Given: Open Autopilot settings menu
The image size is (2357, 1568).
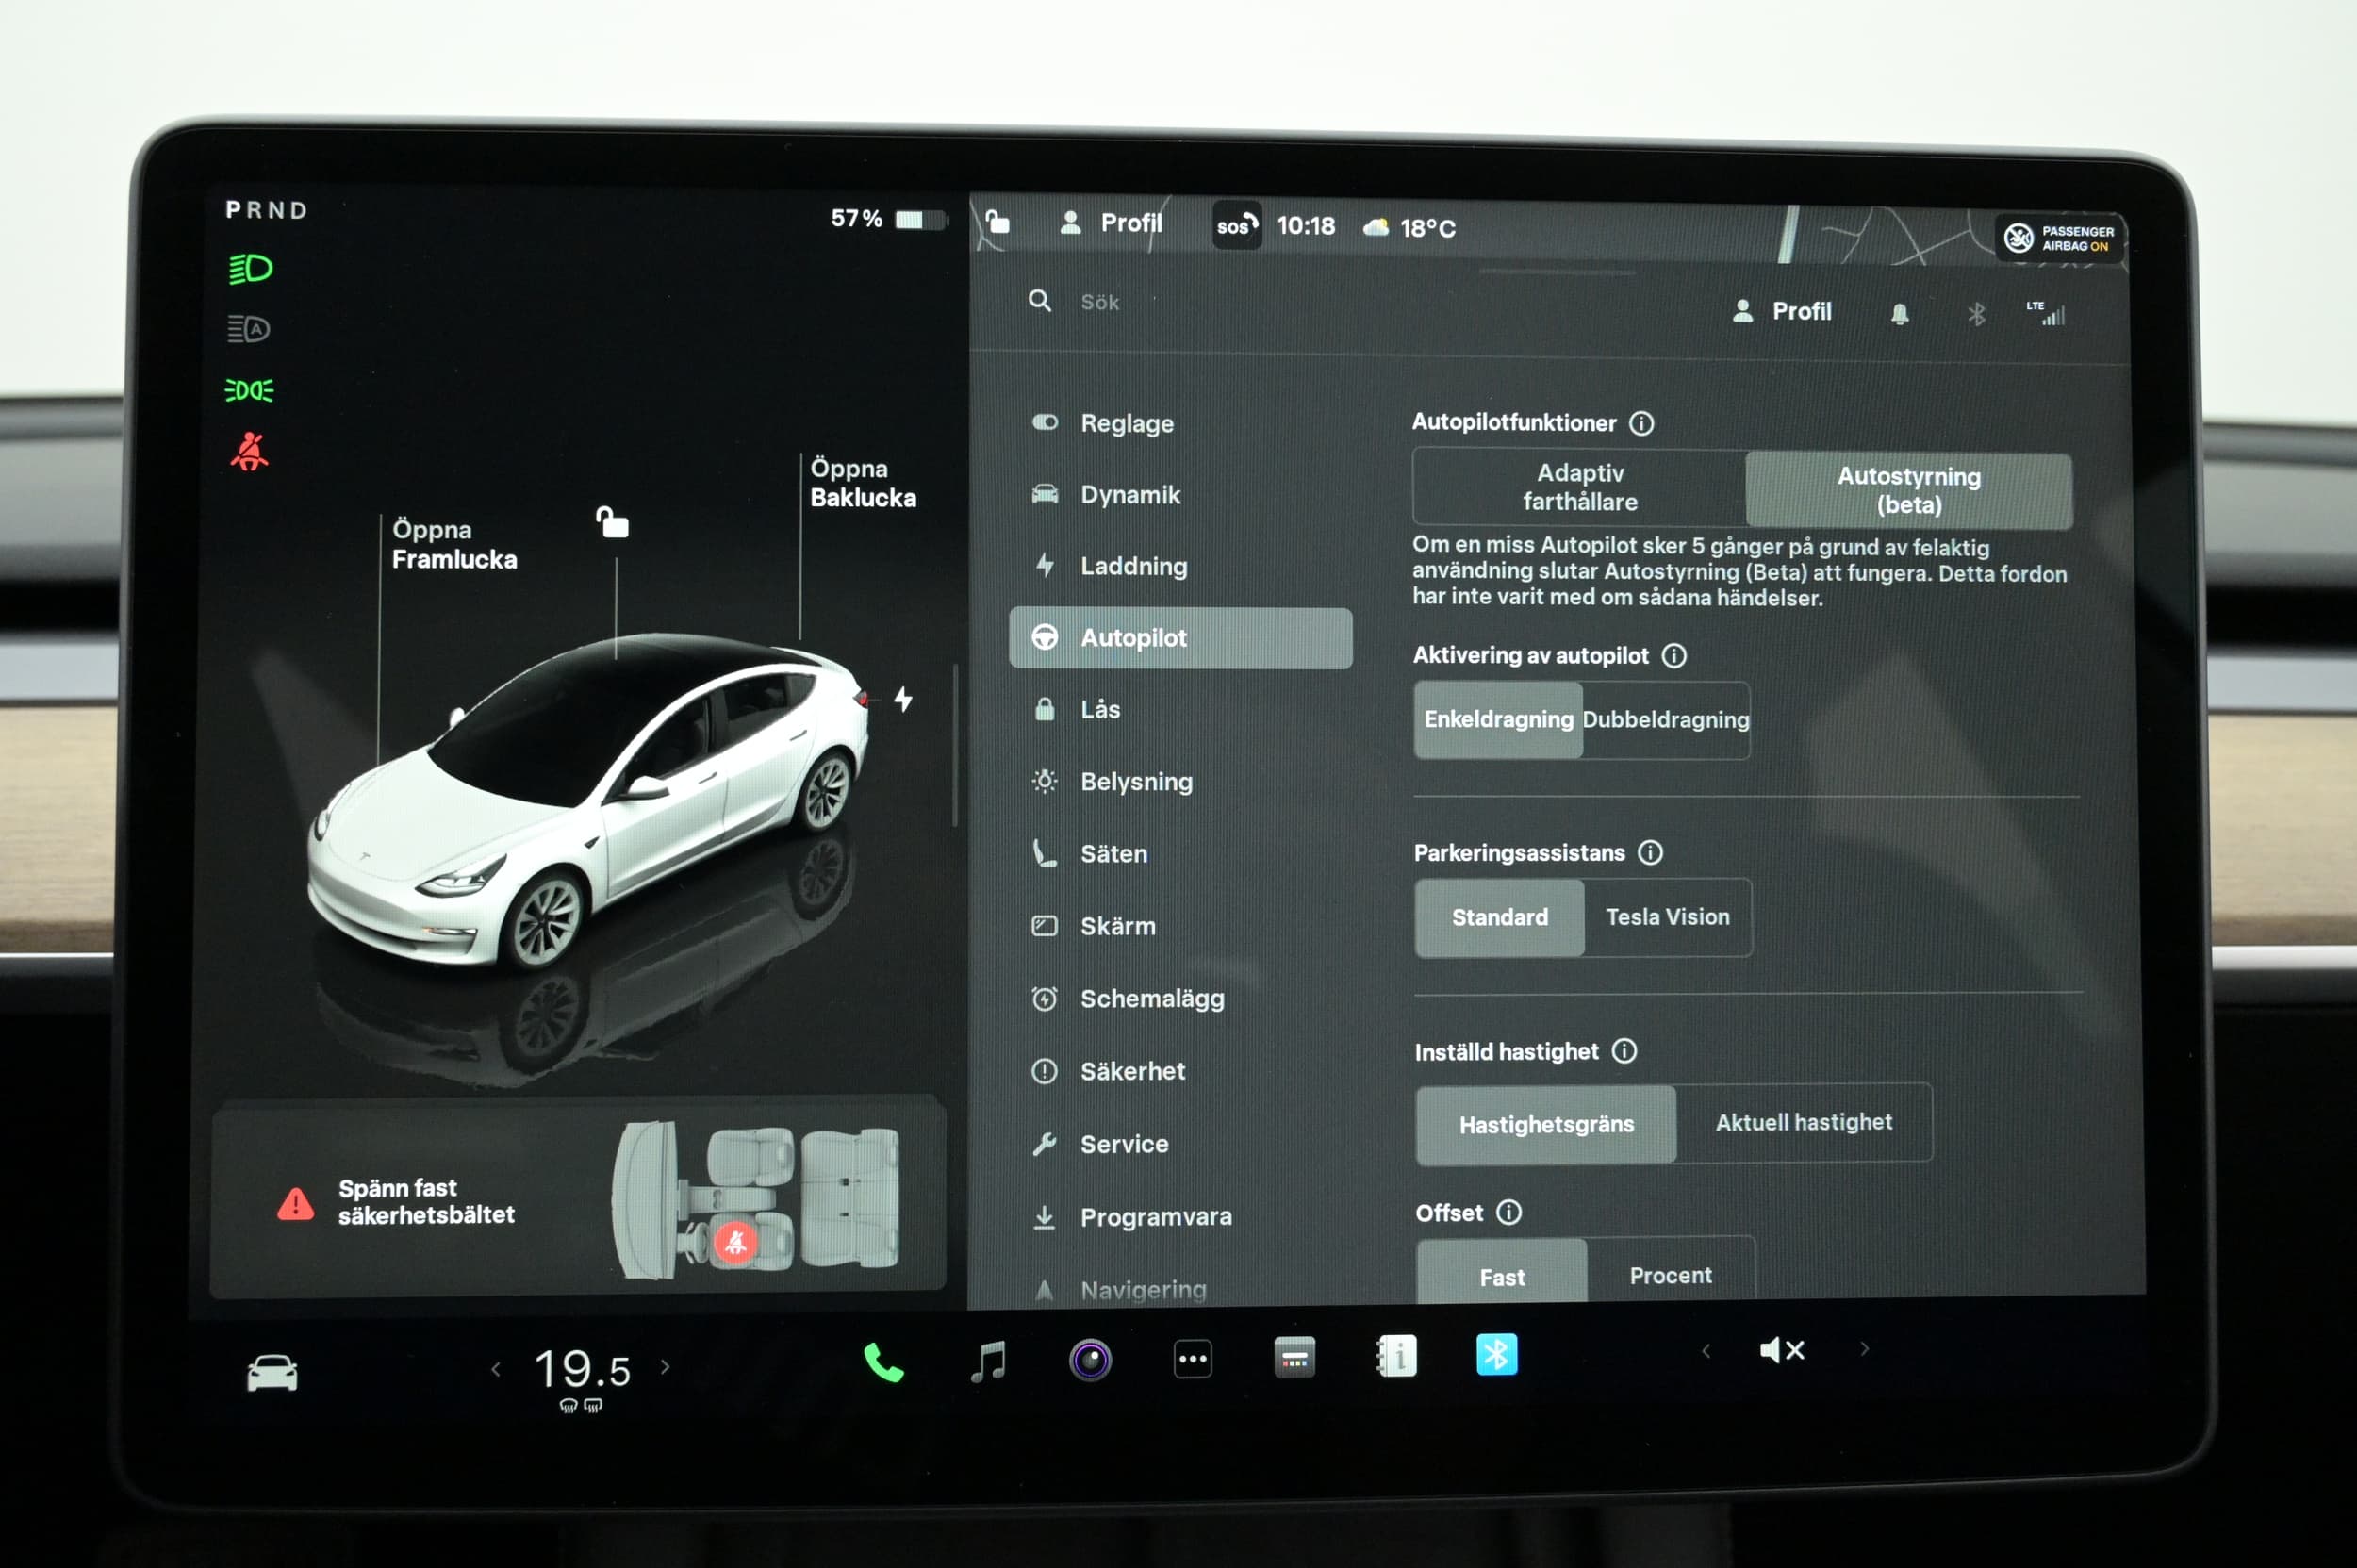Looking at the screenshot, I should coord(1180,638).
